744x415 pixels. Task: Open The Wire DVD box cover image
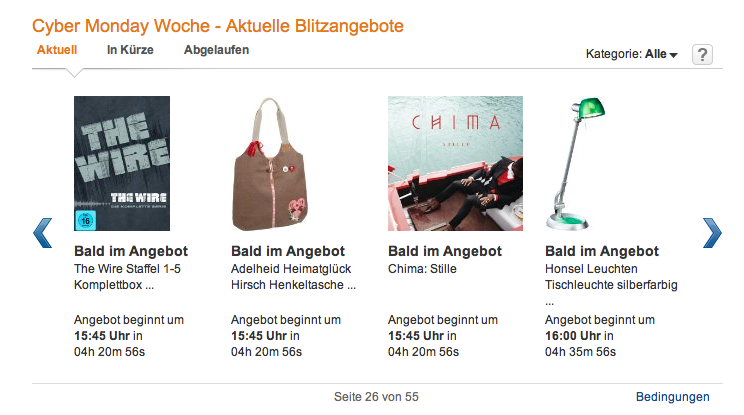click(122, 164)
